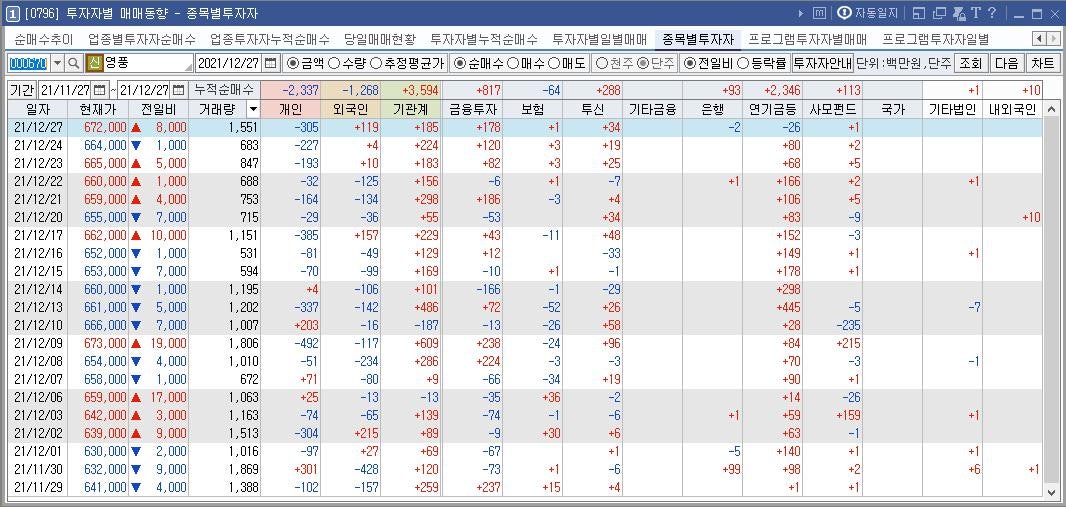1066x507 pixels.
Task: Click the 21/11/27 period start field
Action: click(65, 90)
